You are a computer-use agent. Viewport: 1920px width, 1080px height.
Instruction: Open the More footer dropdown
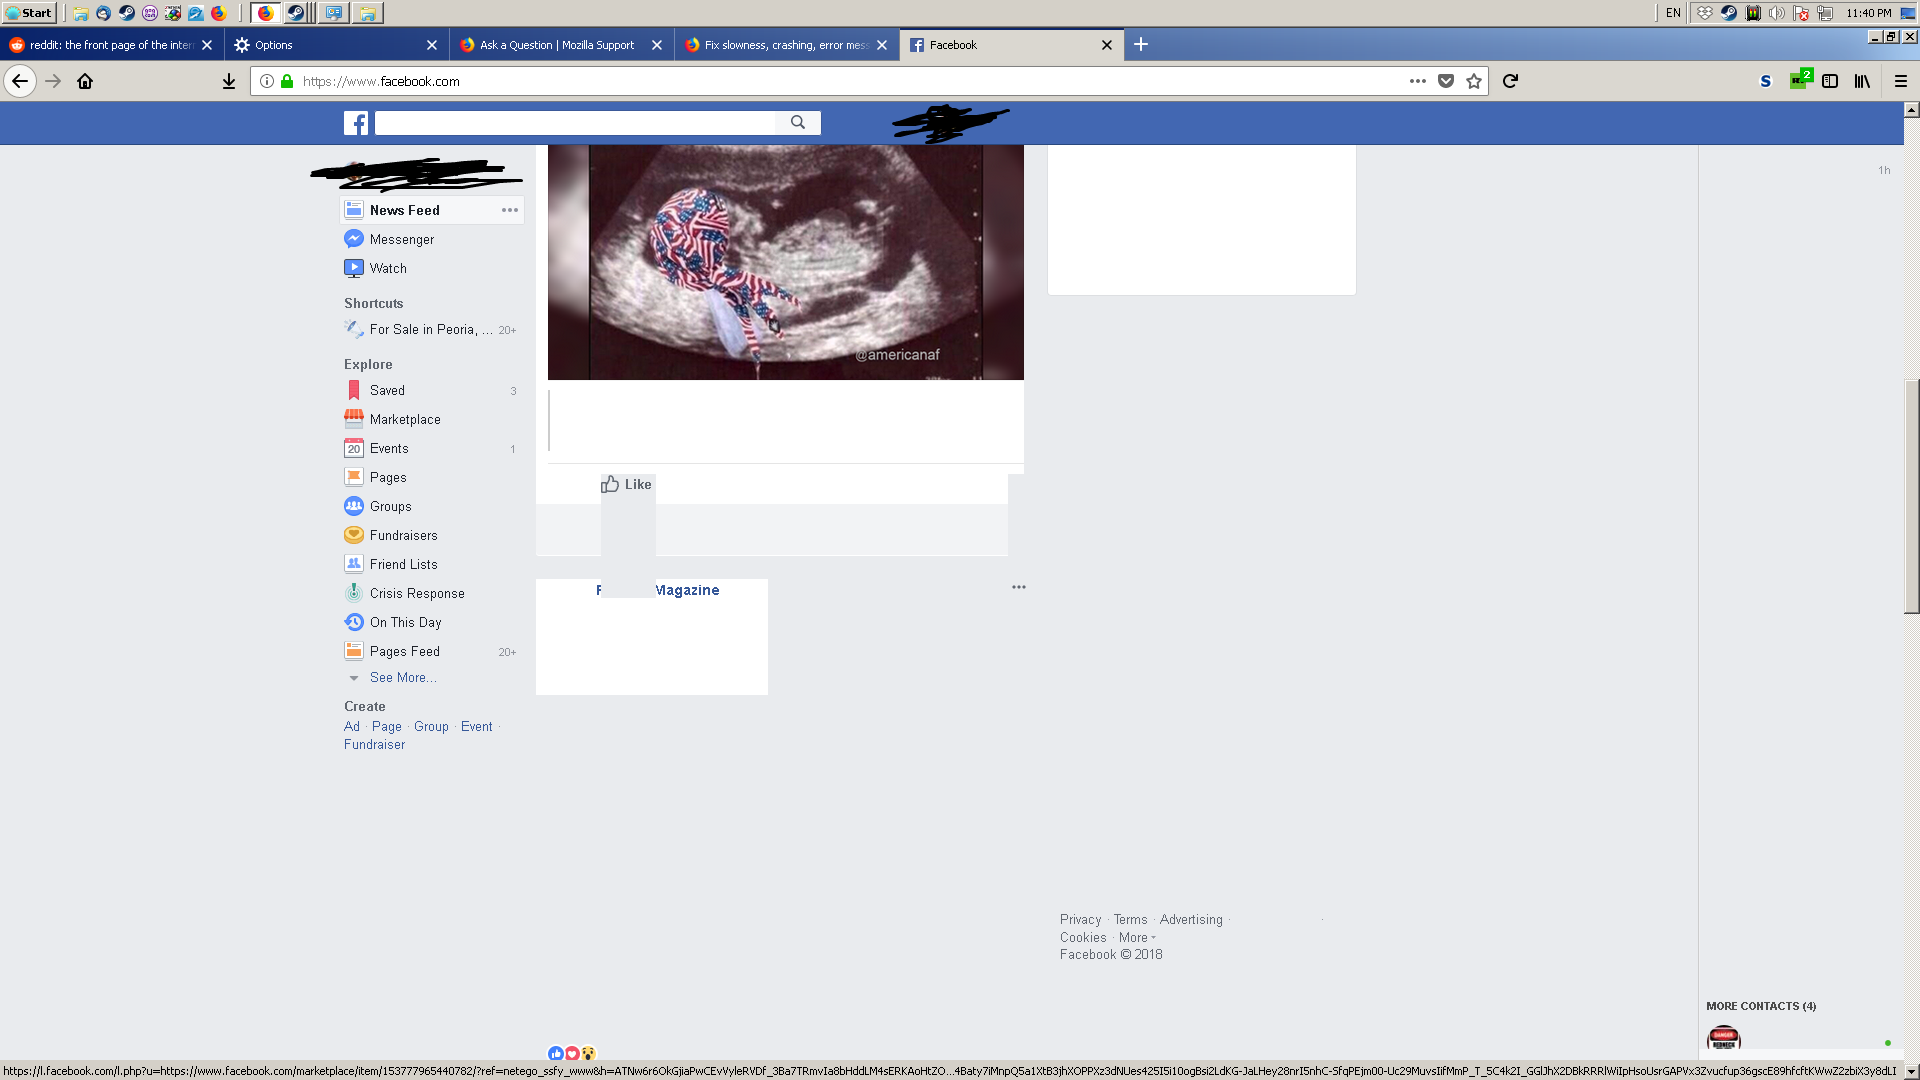(x=1136, y=937)
